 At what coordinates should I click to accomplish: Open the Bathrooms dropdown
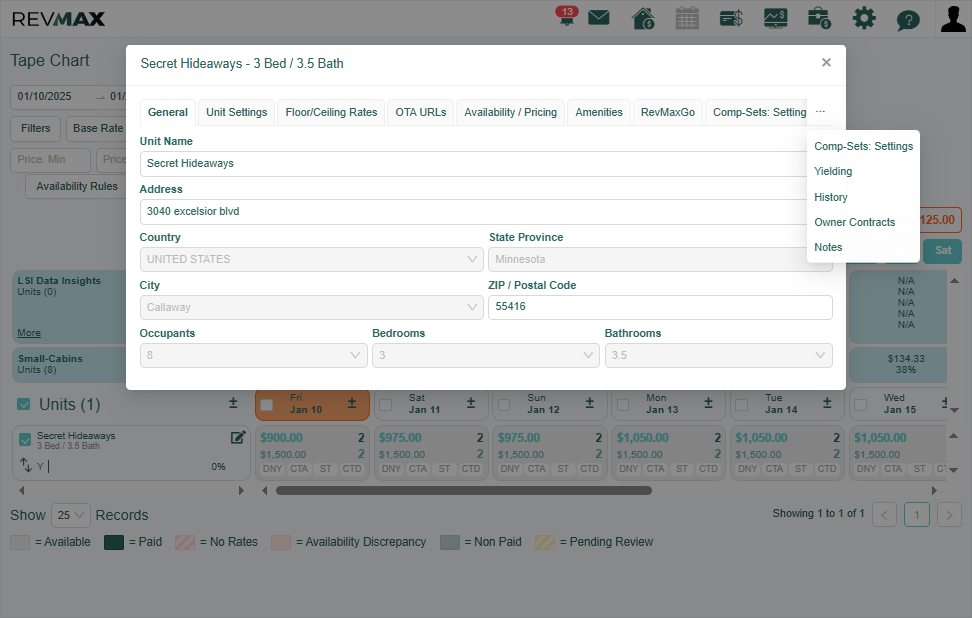click(718, 355)
